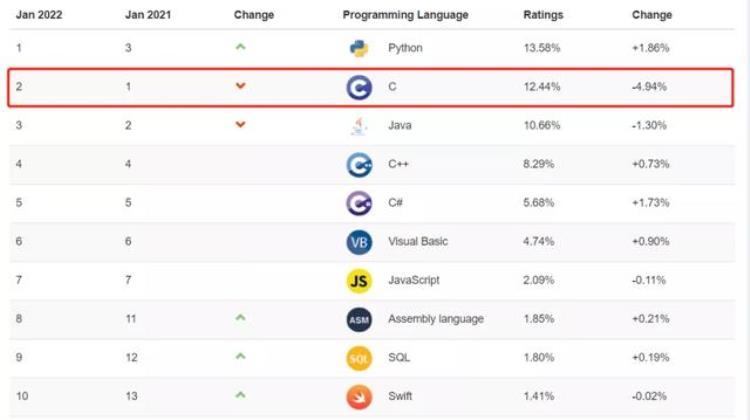Click the Python logo icon
750x420 pixels.
pyautogui.click(x=359, y=48)
